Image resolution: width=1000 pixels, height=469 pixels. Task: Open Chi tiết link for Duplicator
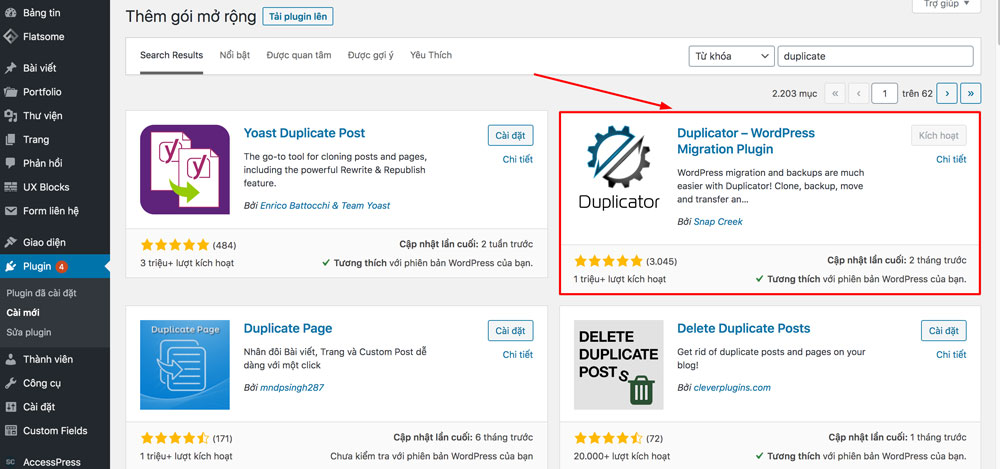(952, 160)
